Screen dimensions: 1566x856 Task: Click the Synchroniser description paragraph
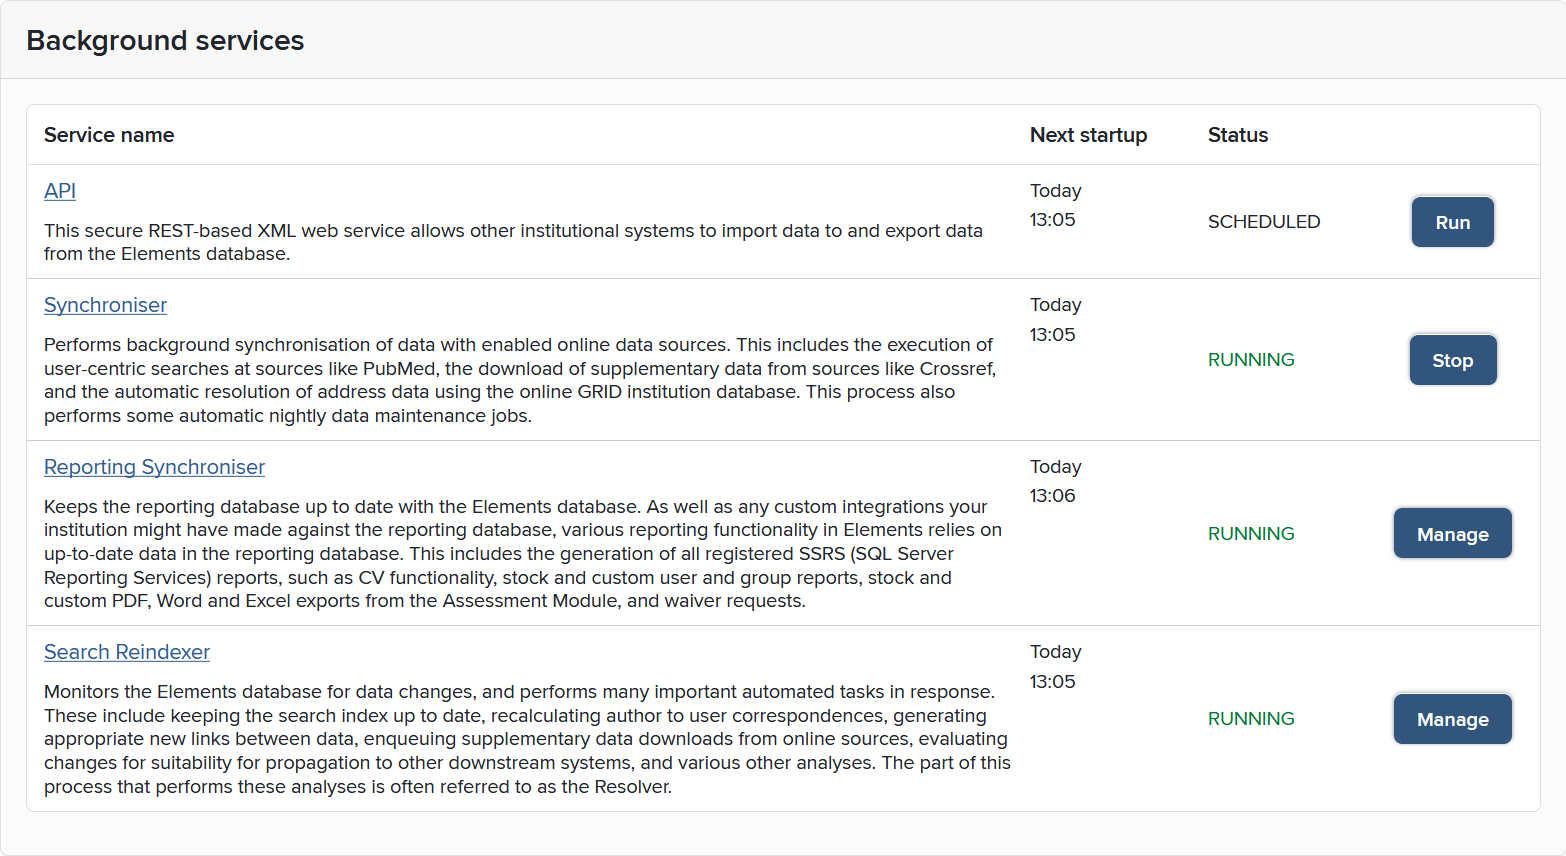click(x=519, y=380)
